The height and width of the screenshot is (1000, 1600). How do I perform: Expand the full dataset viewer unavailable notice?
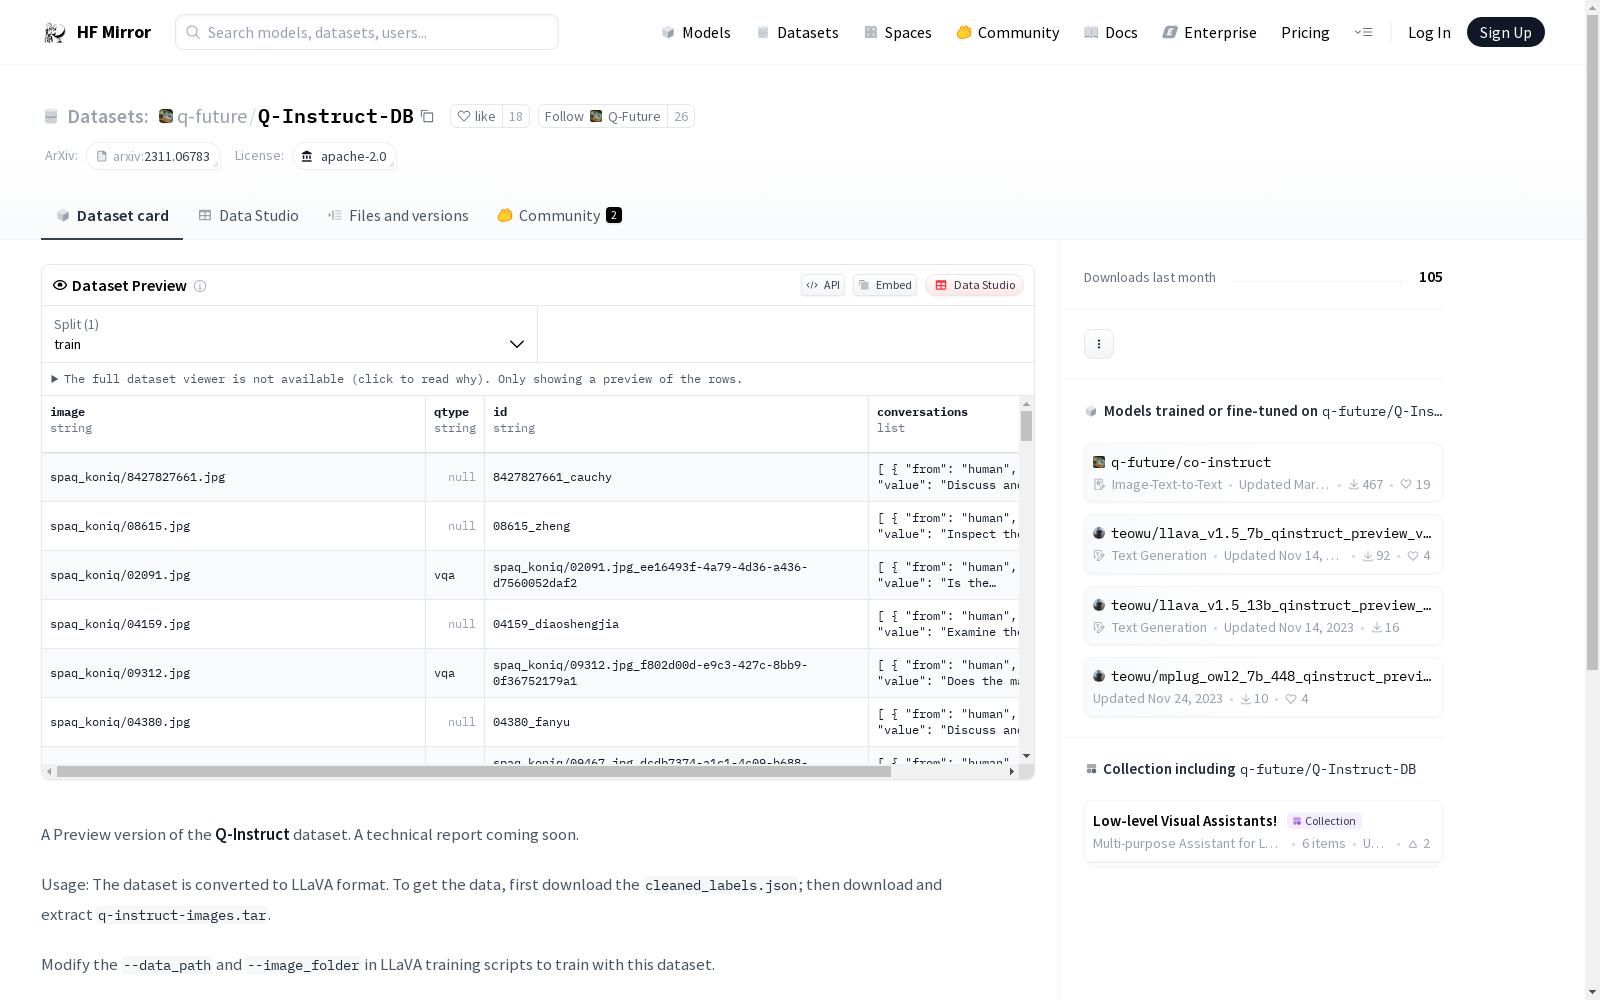coord(397,379)
